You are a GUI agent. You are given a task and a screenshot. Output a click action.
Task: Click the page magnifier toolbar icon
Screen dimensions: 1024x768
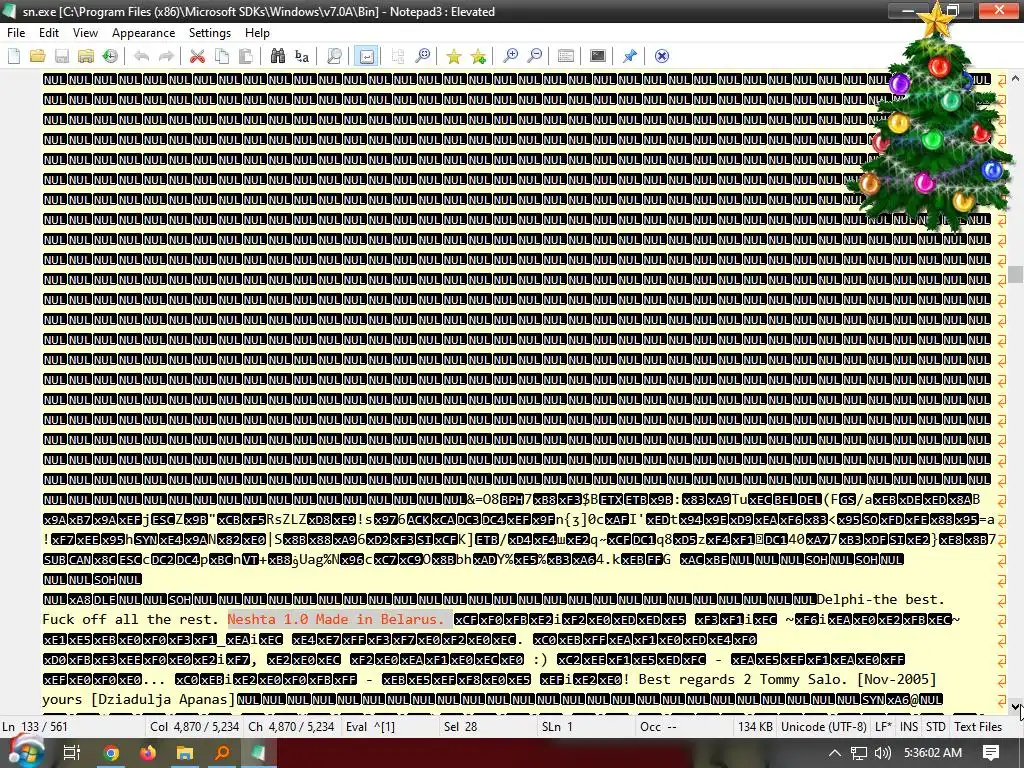tap(334, 56)
